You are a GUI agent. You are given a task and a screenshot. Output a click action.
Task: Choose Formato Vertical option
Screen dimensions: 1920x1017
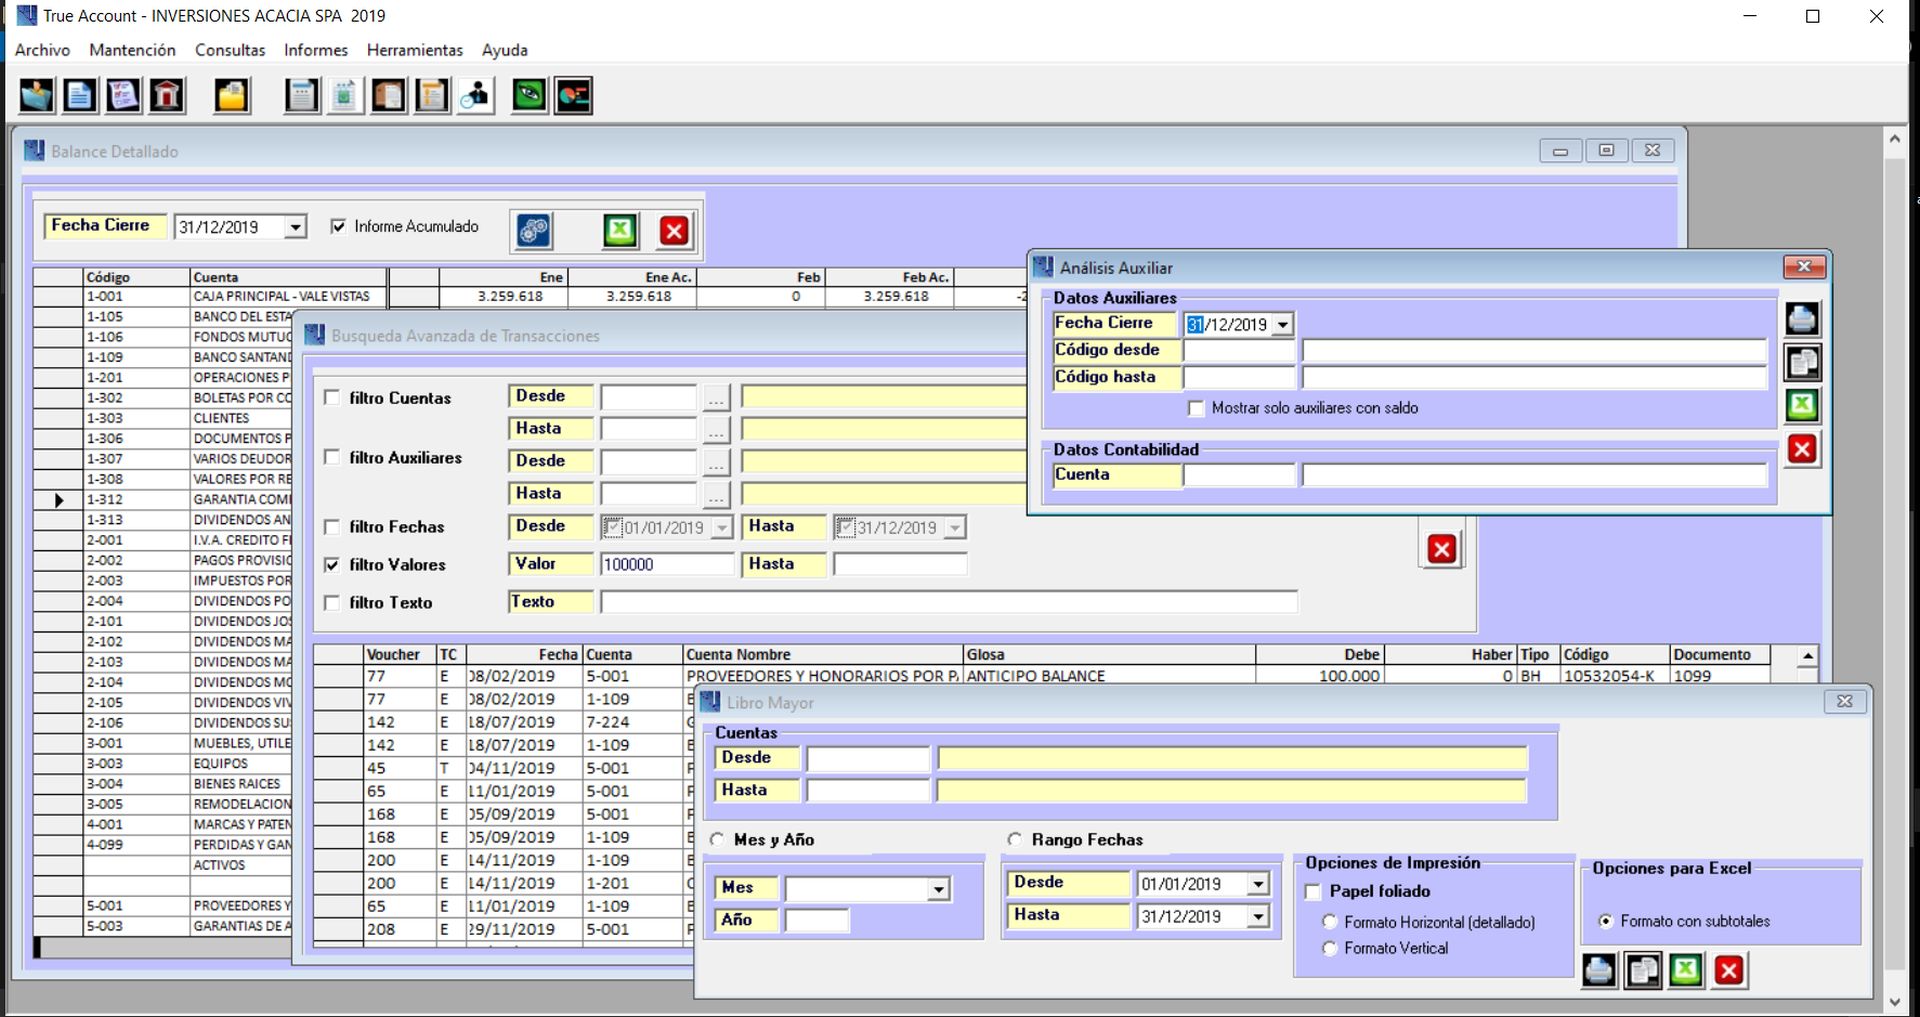(1330, 948)
